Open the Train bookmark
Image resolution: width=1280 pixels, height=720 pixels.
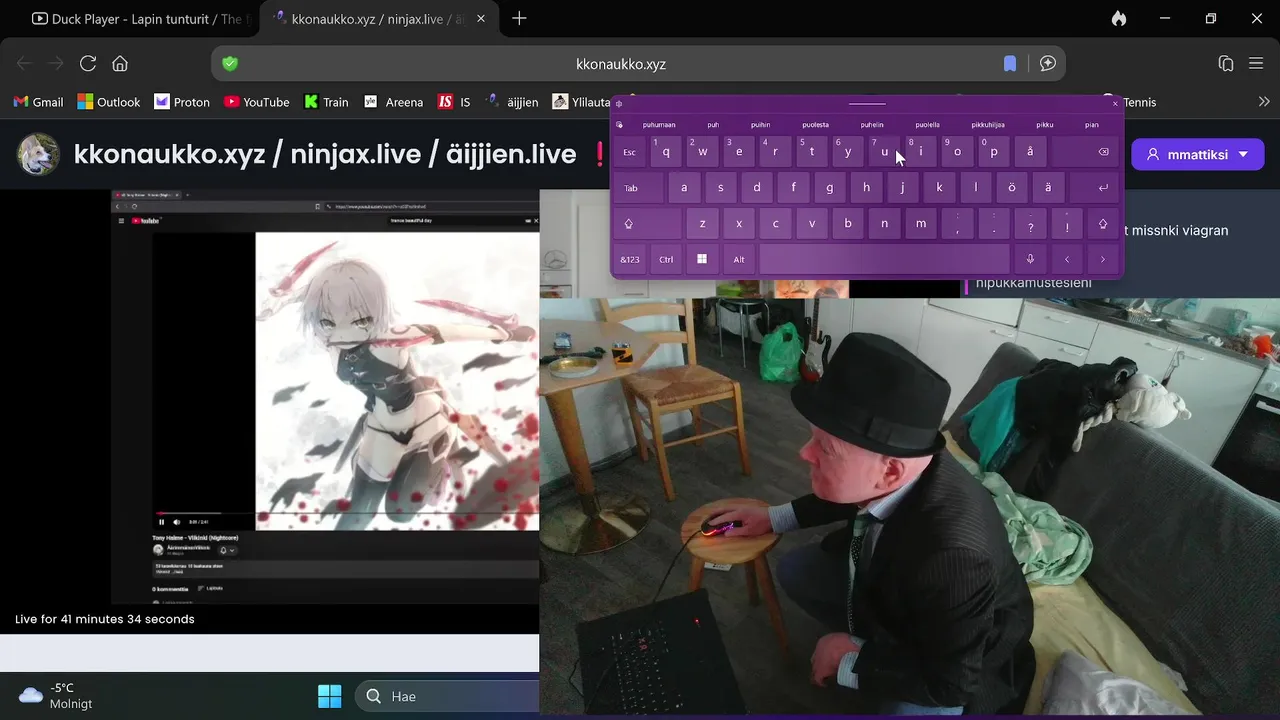326,102
